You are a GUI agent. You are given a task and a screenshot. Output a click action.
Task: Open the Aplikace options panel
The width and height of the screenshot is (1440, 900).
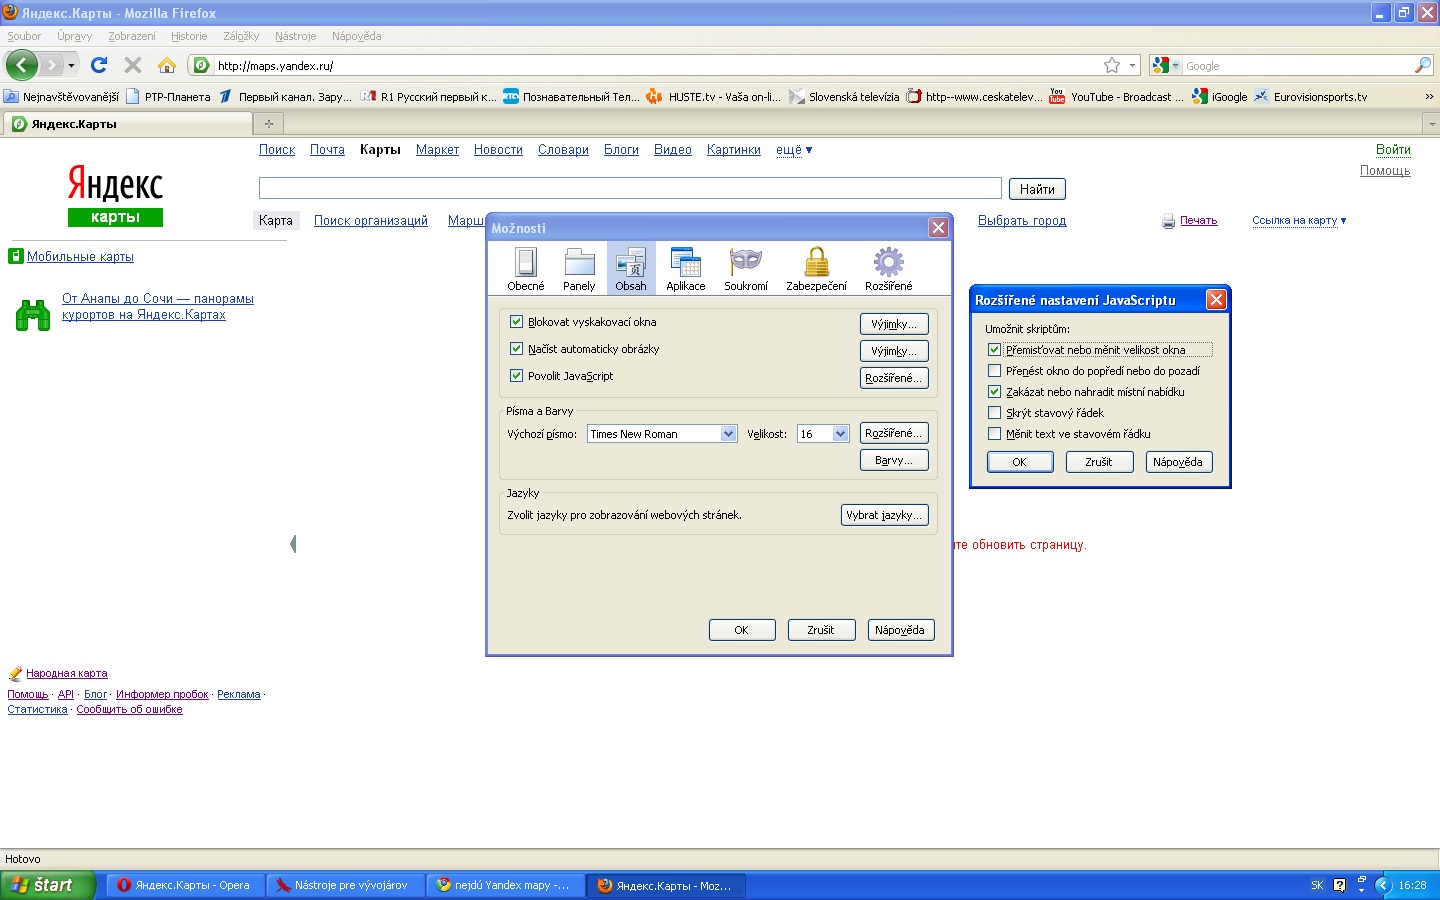686,269
